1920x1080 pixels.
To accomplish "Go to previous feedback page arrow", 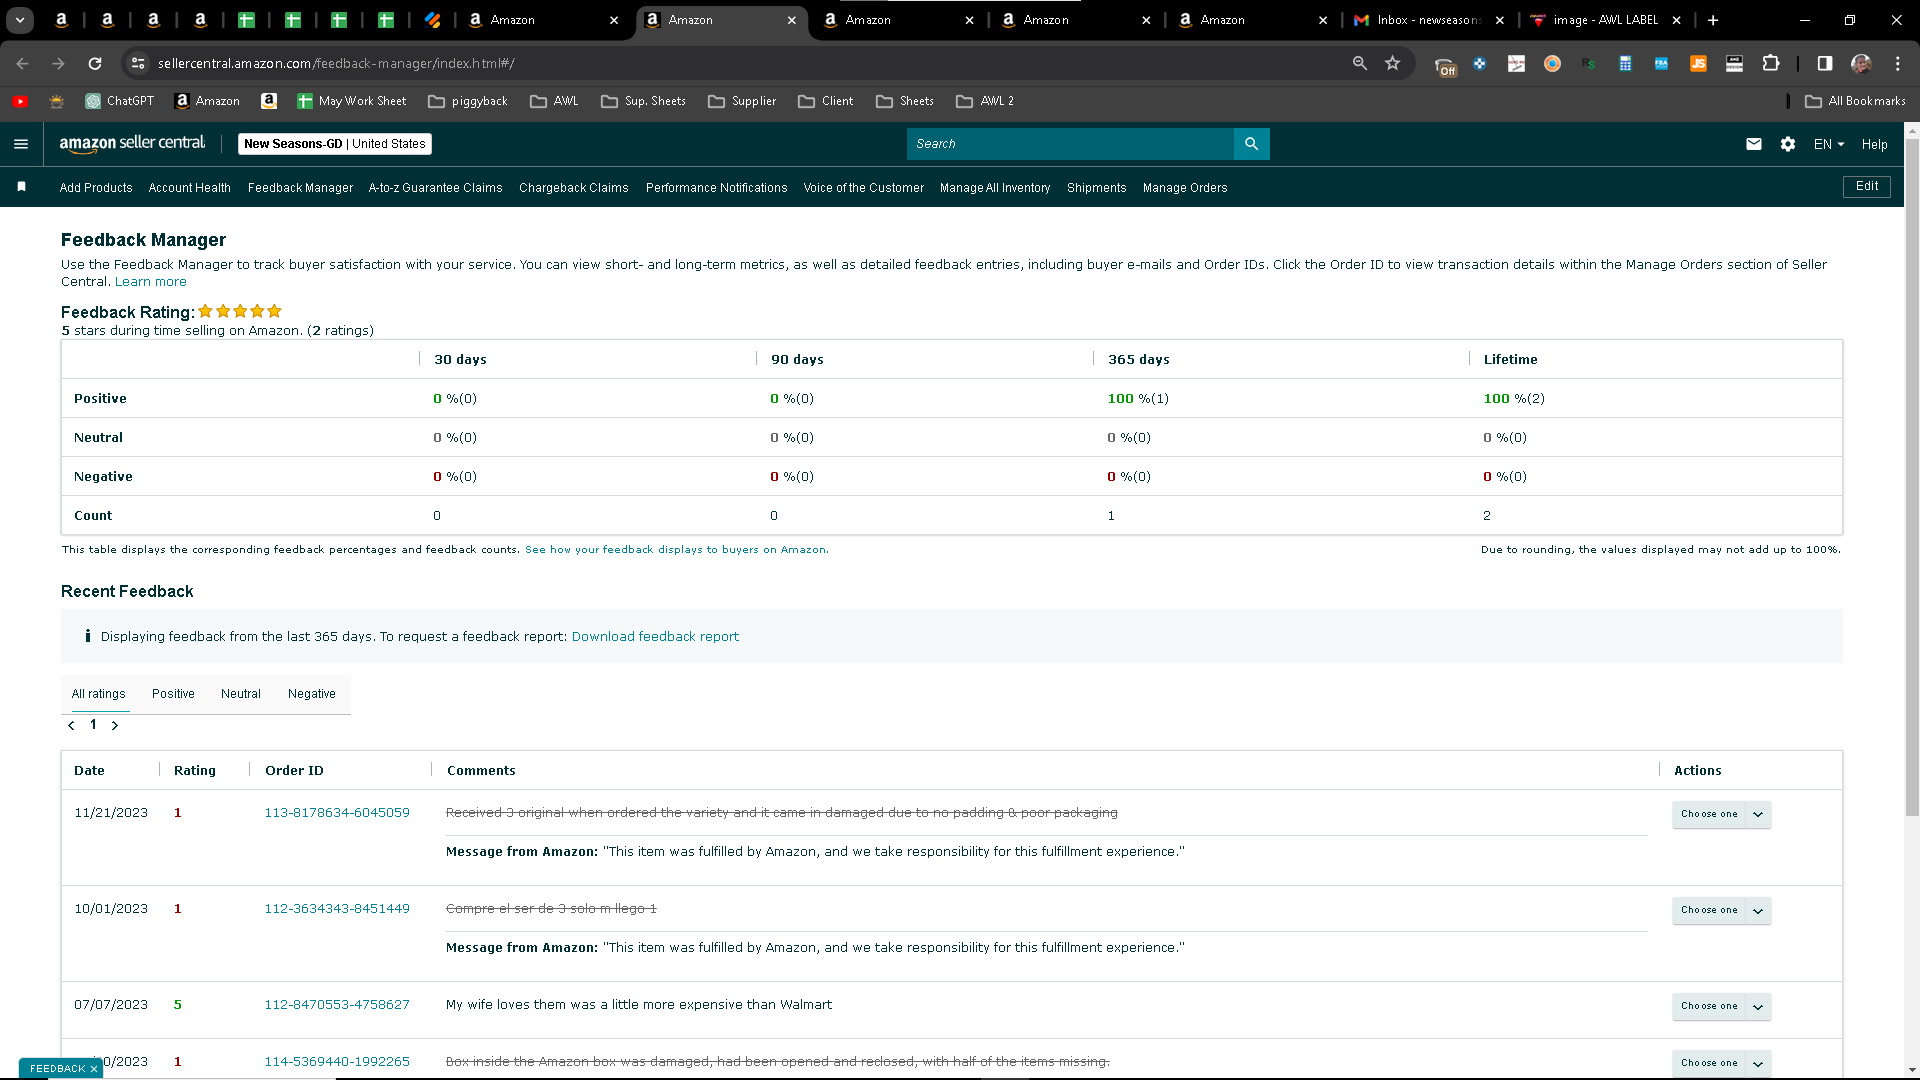I will [71, 726].
